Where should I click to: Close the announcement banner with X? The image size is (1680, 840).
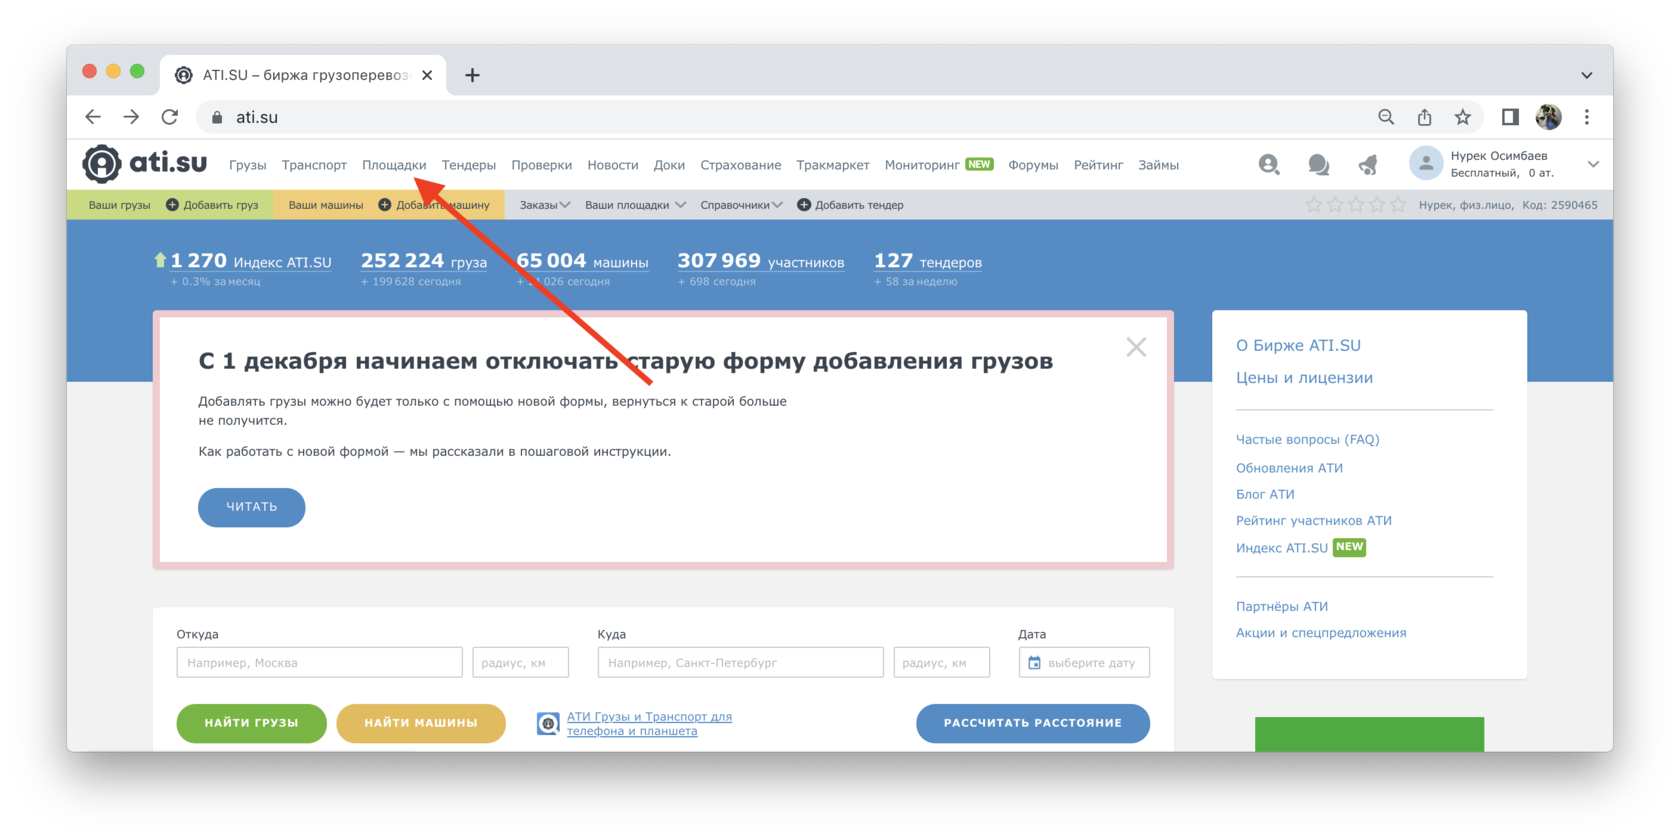coord(1136,347)
